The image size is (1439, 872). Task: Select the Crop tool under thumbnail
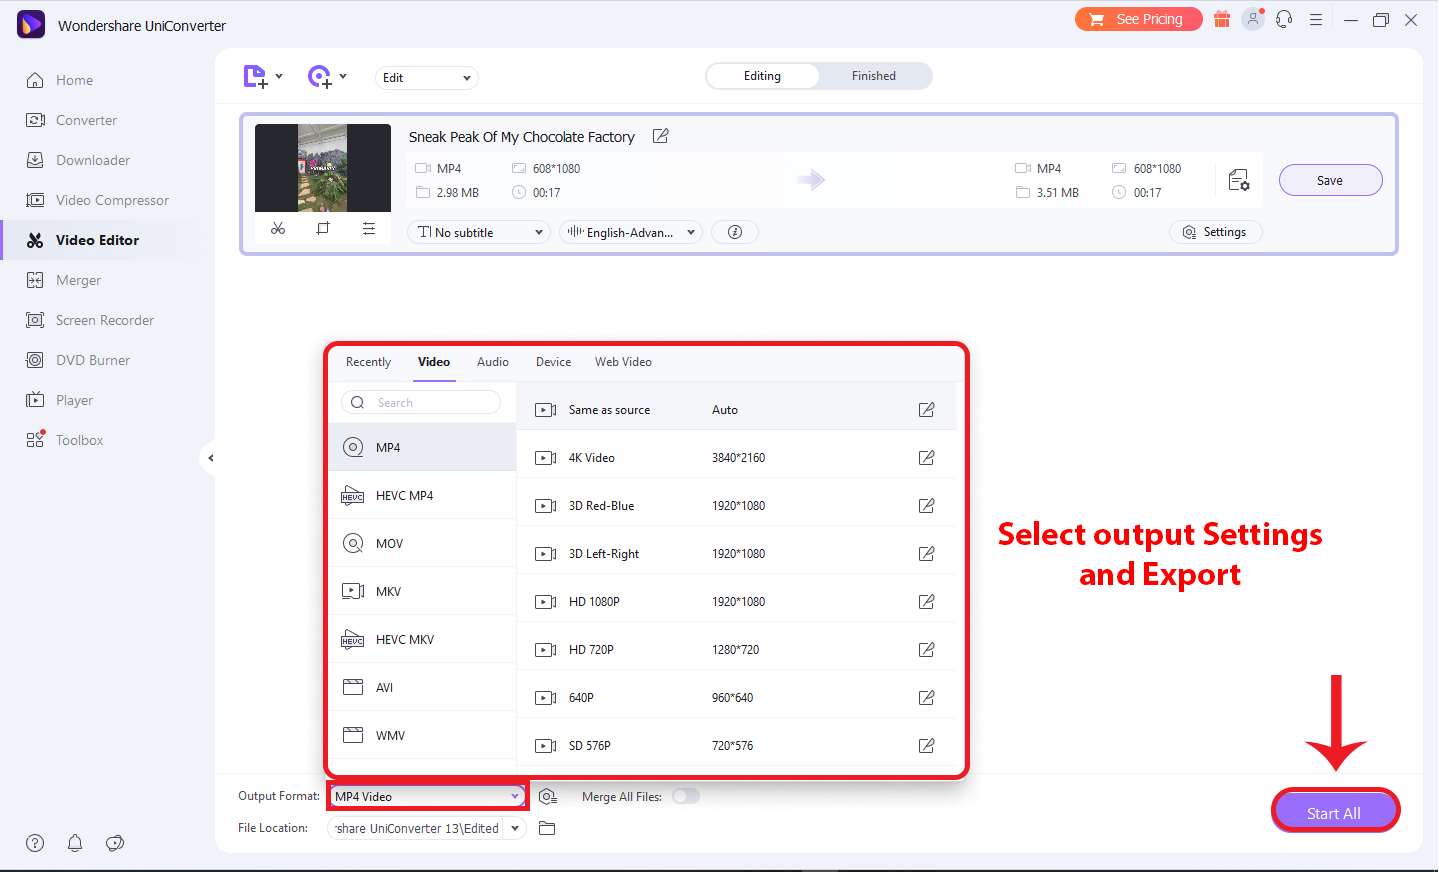323,229
